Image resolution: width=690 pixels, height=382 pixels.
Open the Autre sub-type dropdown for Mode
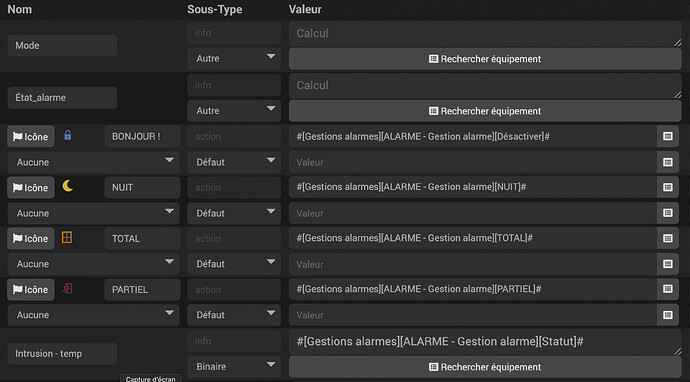[x=234, y=59]
